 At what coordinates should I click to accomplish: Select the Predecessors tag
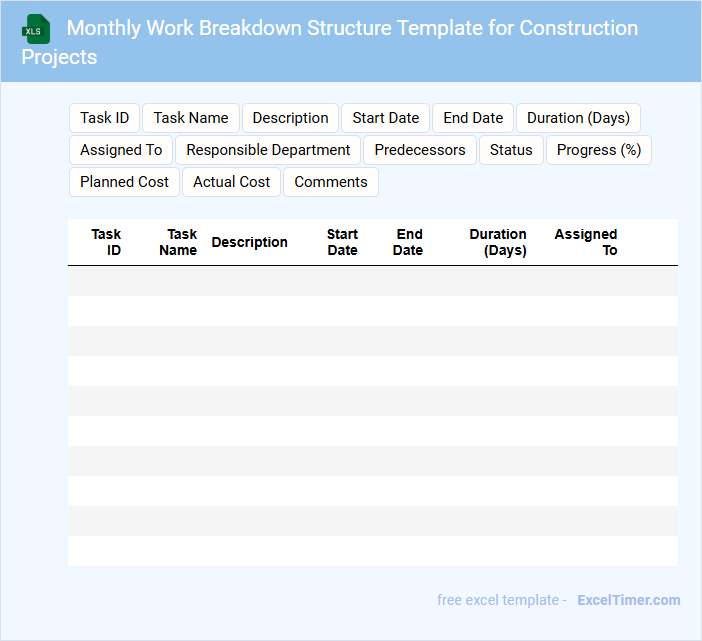(420, 150)
